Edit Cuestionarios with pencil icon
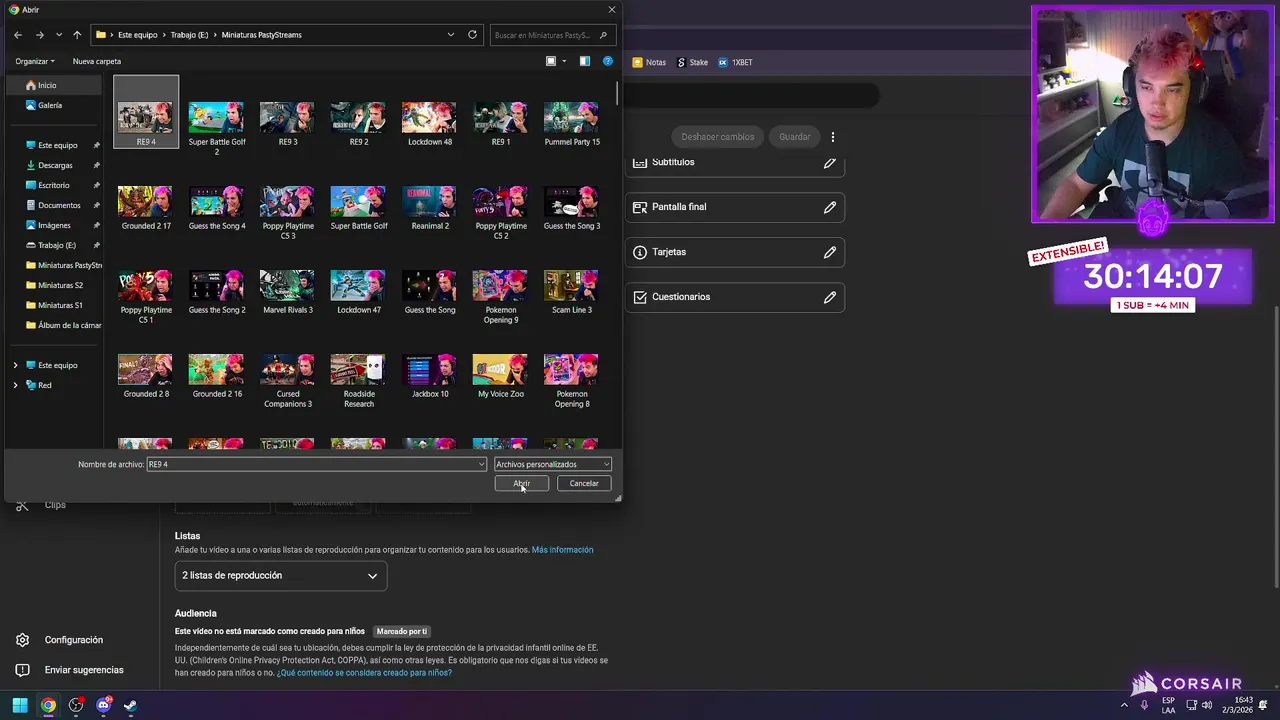The image size is (1280, 720). click(x=830, y=297)
